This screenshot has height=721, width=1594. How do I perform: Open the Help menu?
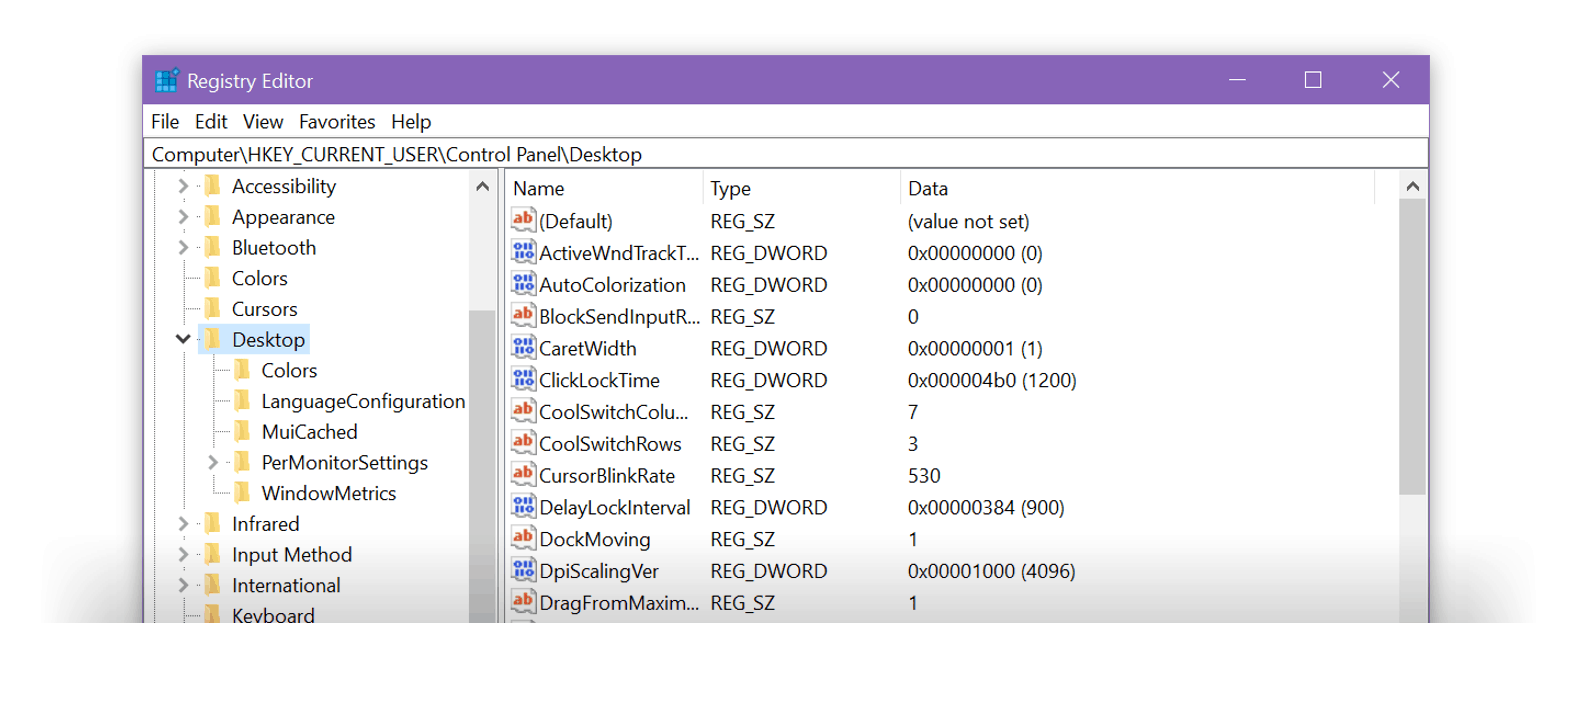coord(411,122)
